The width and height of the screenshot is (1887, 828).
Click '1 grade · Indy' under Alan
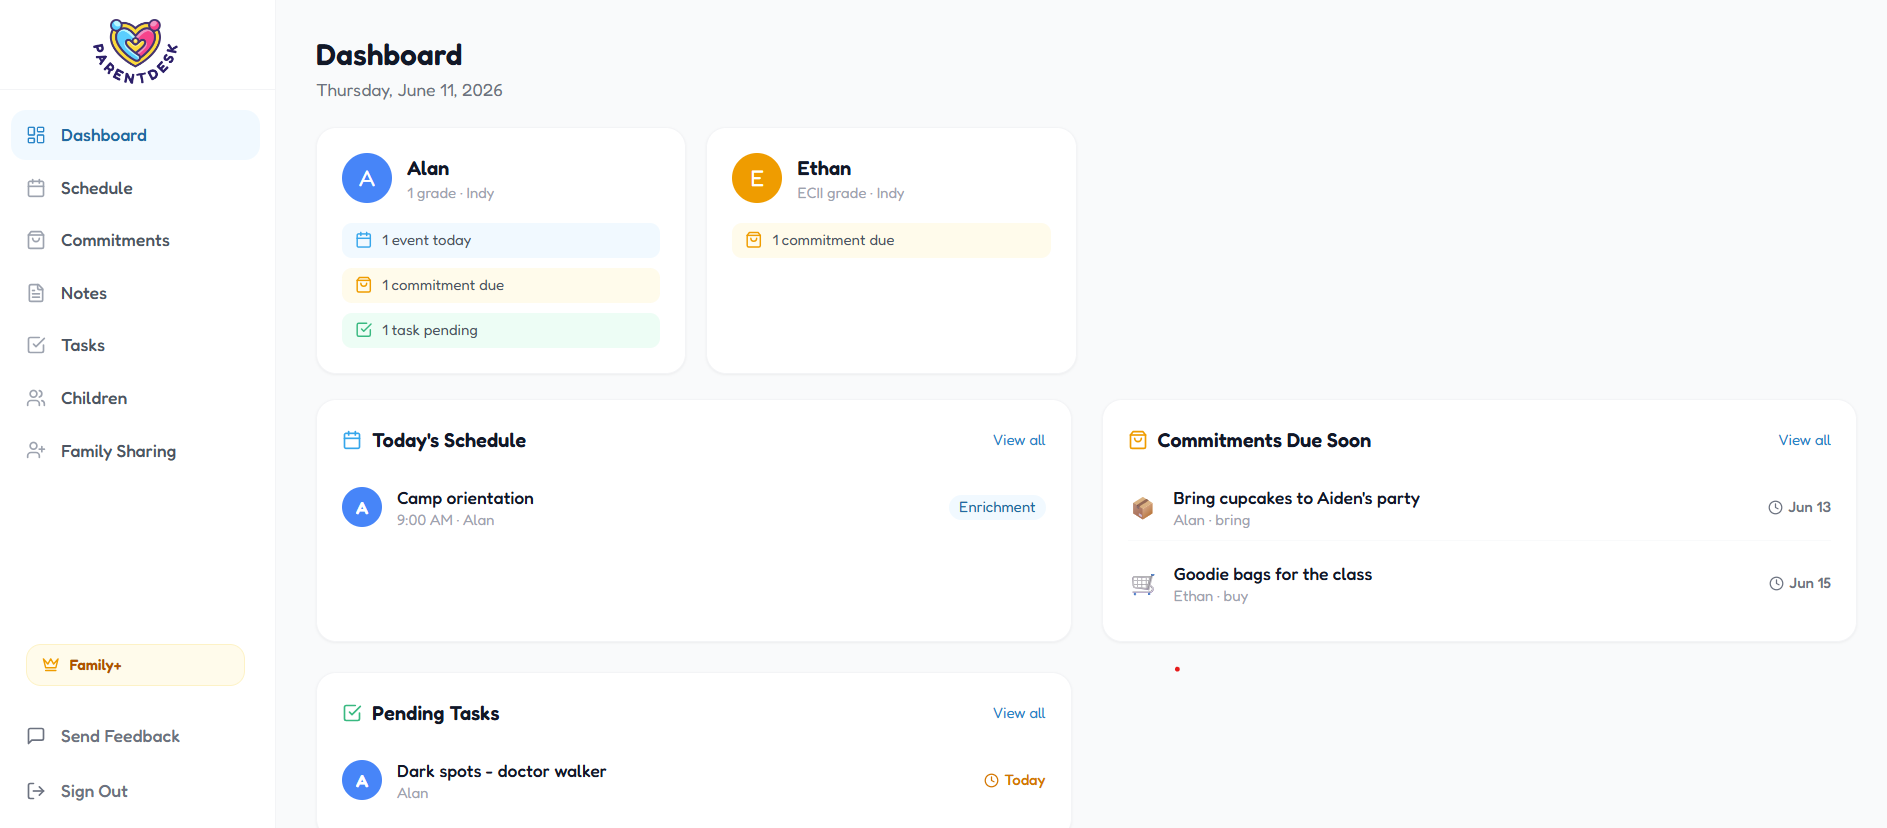pos(451,193)
